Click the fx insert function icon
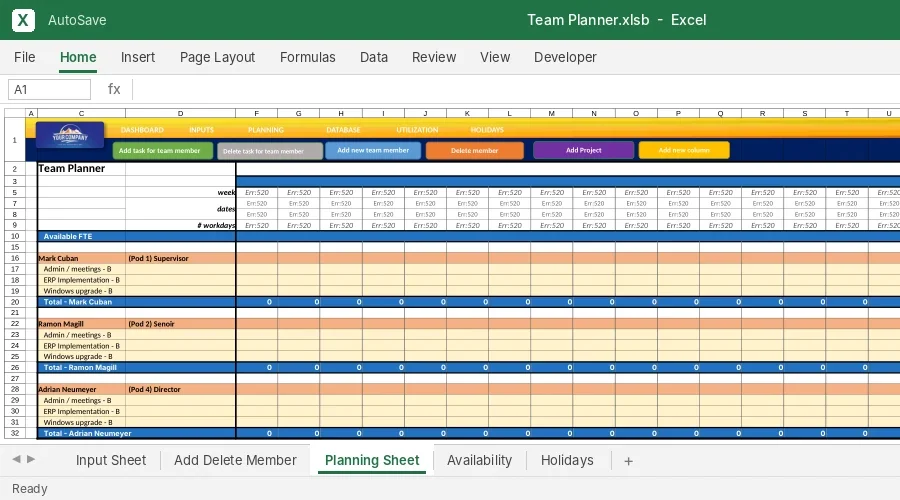The image size is (900, 500). [114, 89]
